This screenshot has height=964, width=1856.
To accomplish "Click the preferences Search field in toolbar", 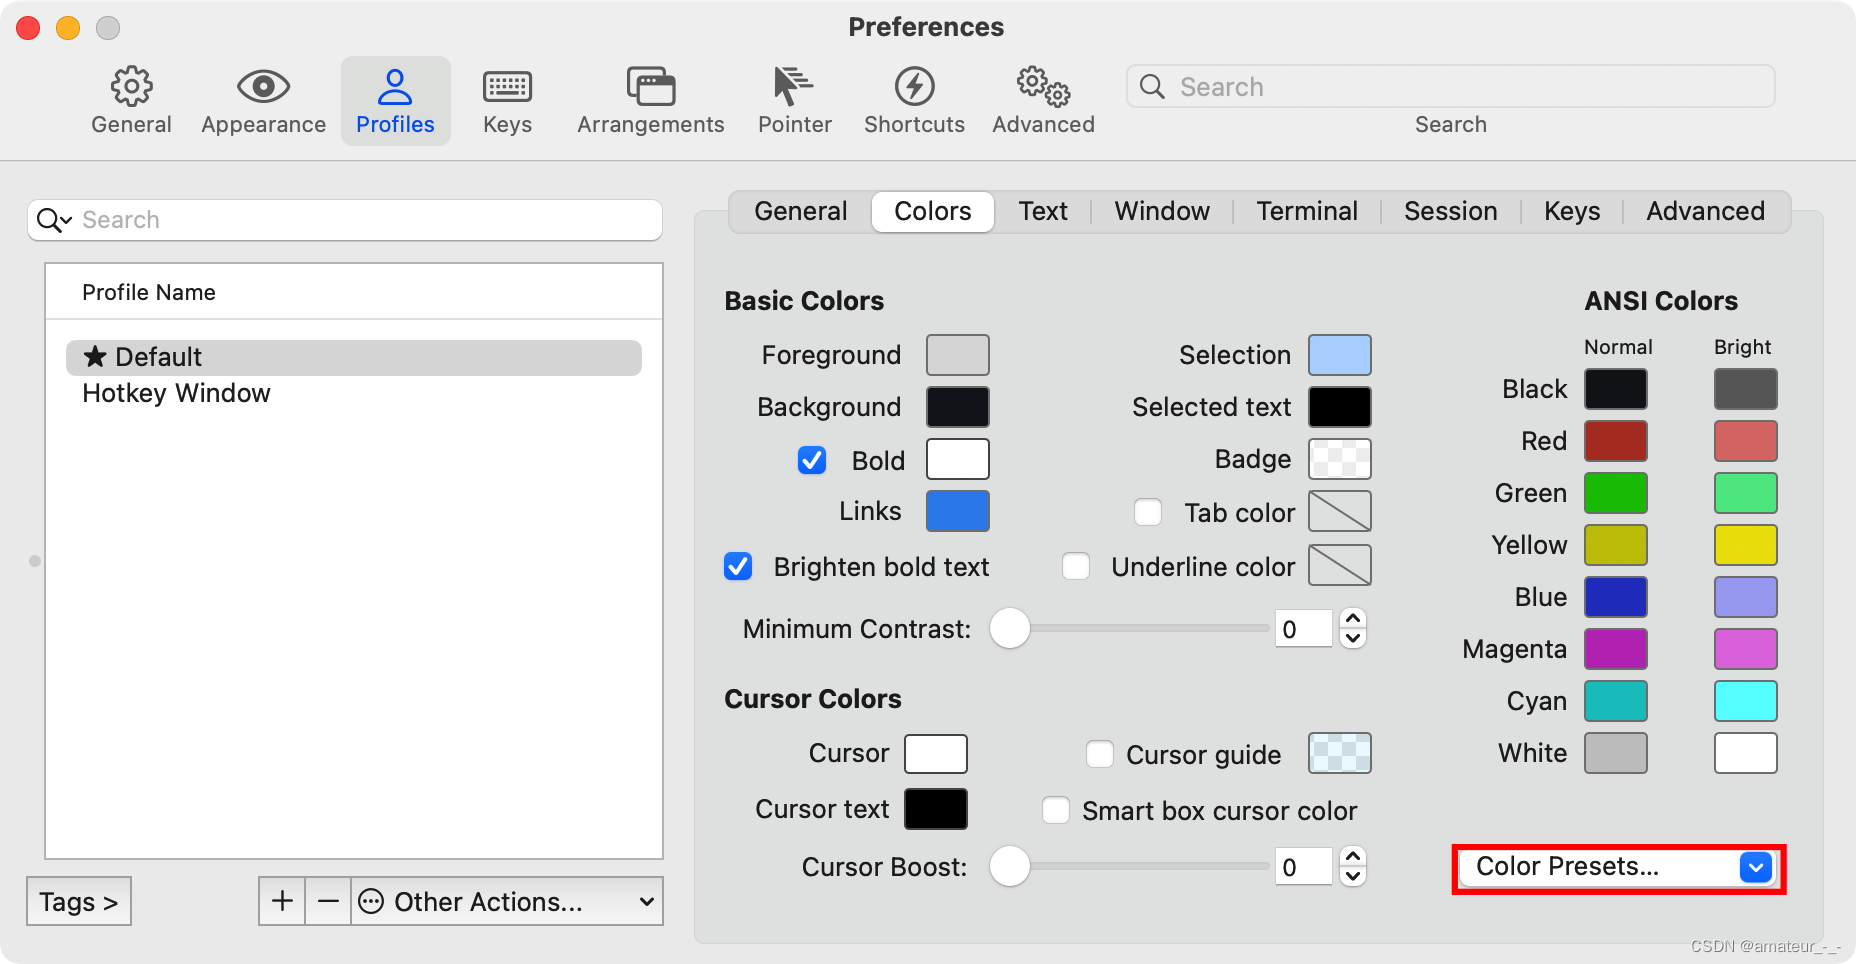I will point(1451,87).
